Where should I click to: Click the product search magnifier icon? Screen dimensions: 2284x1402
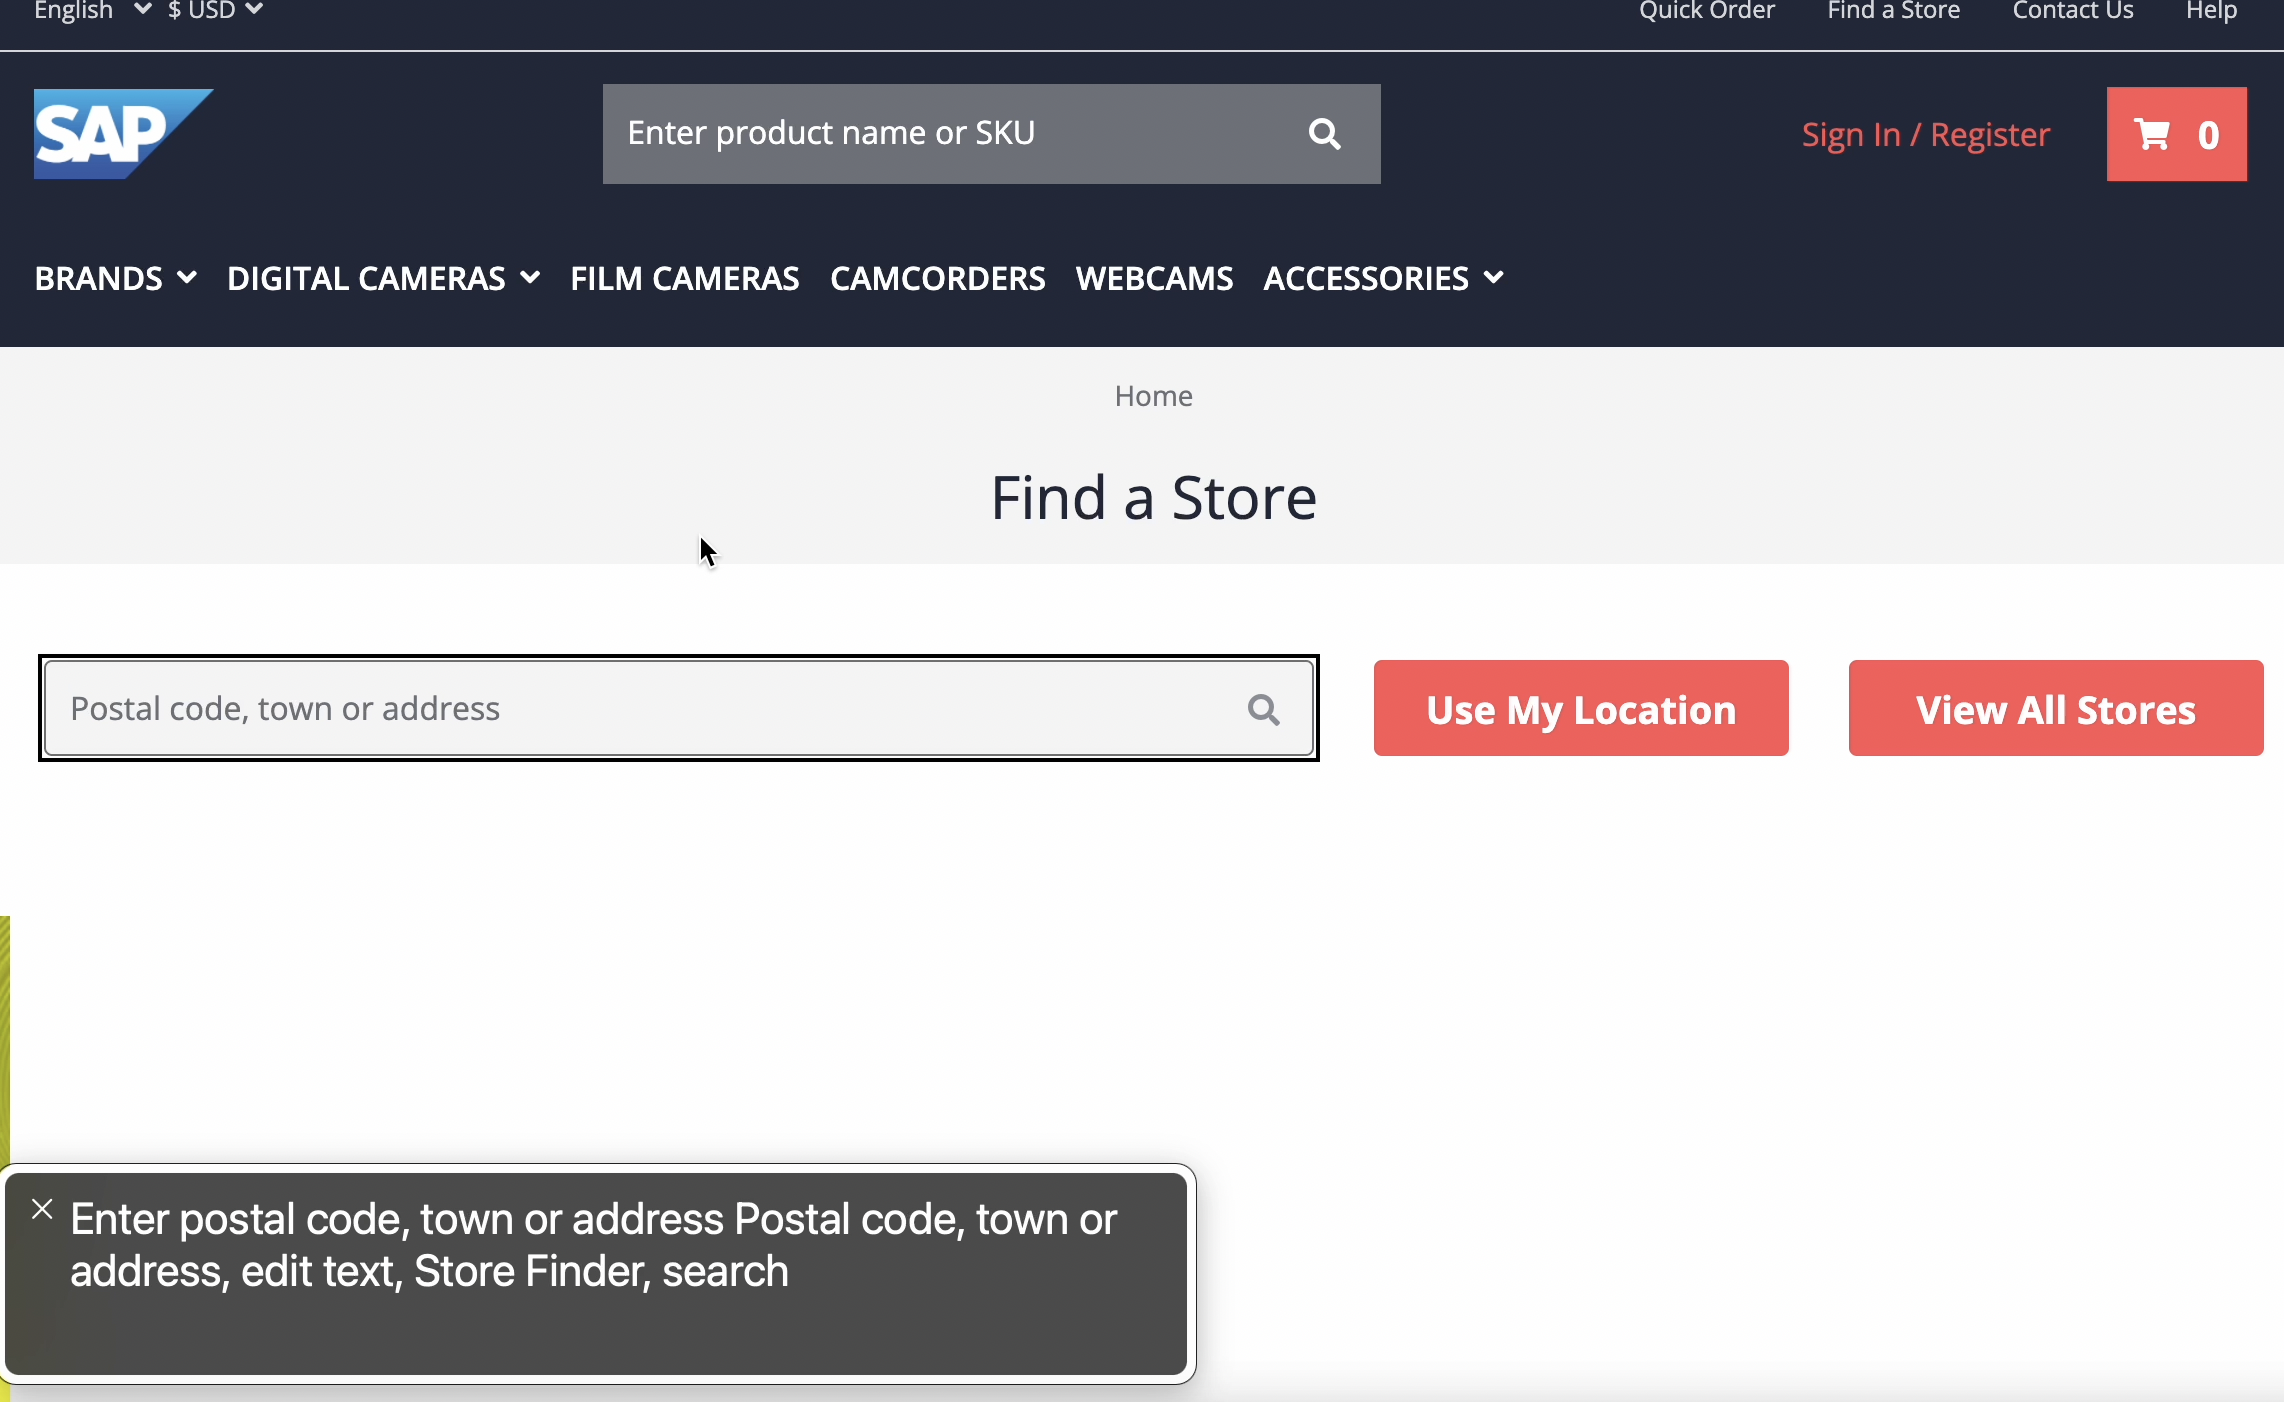[1324, 134]
